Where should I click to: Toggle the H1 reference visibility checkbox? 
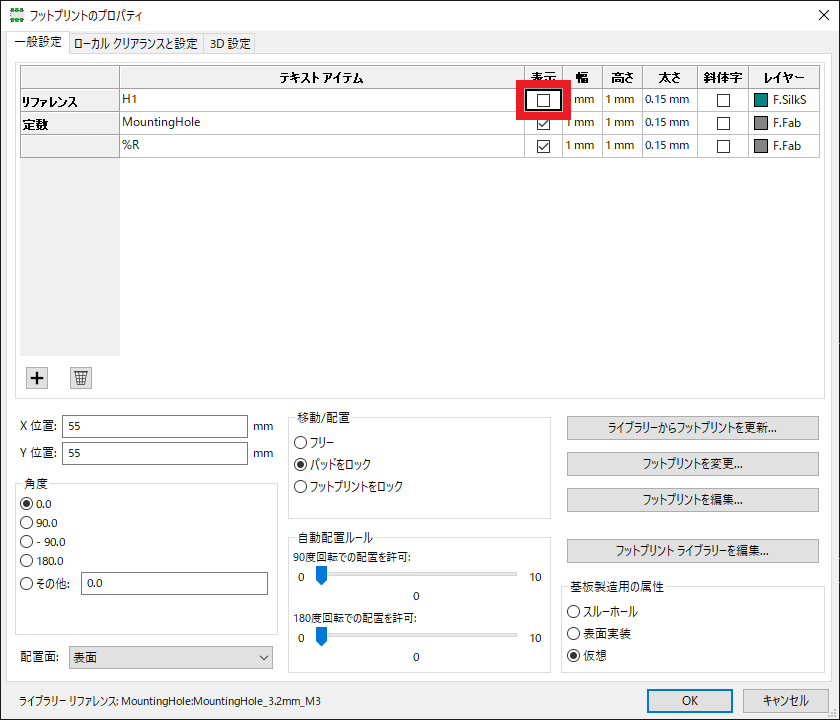click(x=543, y=100)
